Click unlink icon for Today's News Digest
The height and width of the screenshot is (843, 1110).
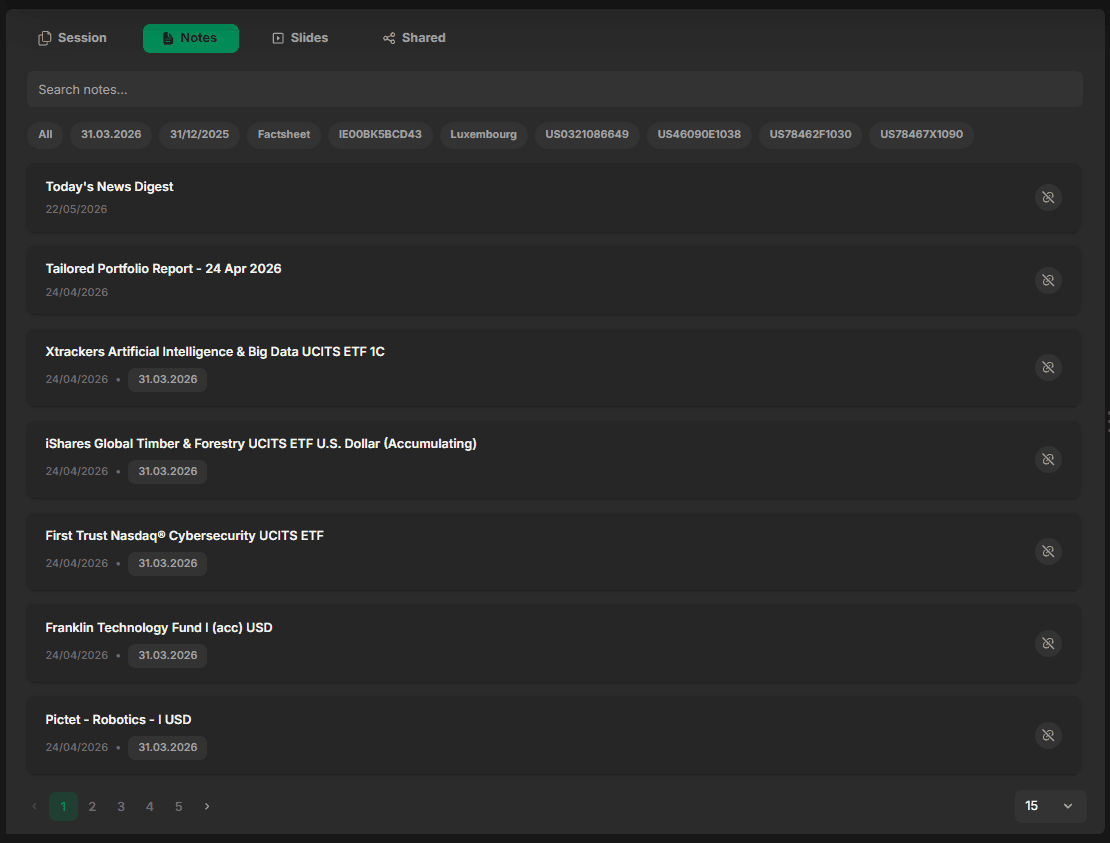1048,197
